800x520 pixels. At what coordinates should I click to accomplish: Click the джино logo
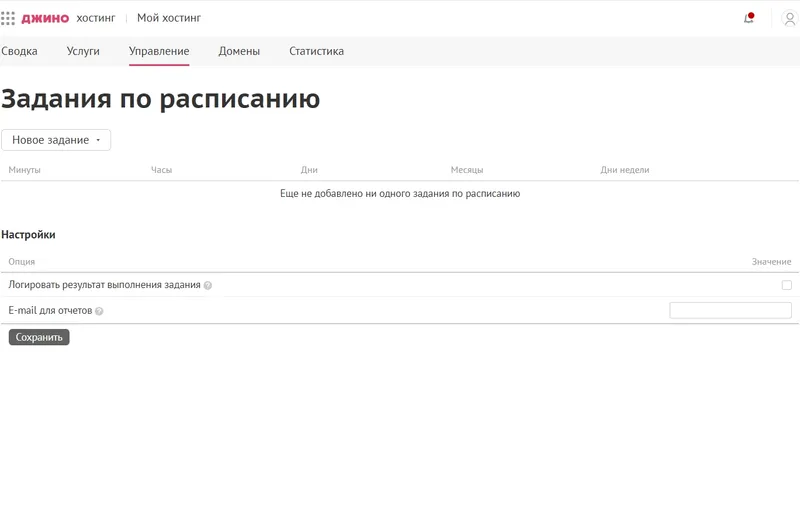(45, 18)
